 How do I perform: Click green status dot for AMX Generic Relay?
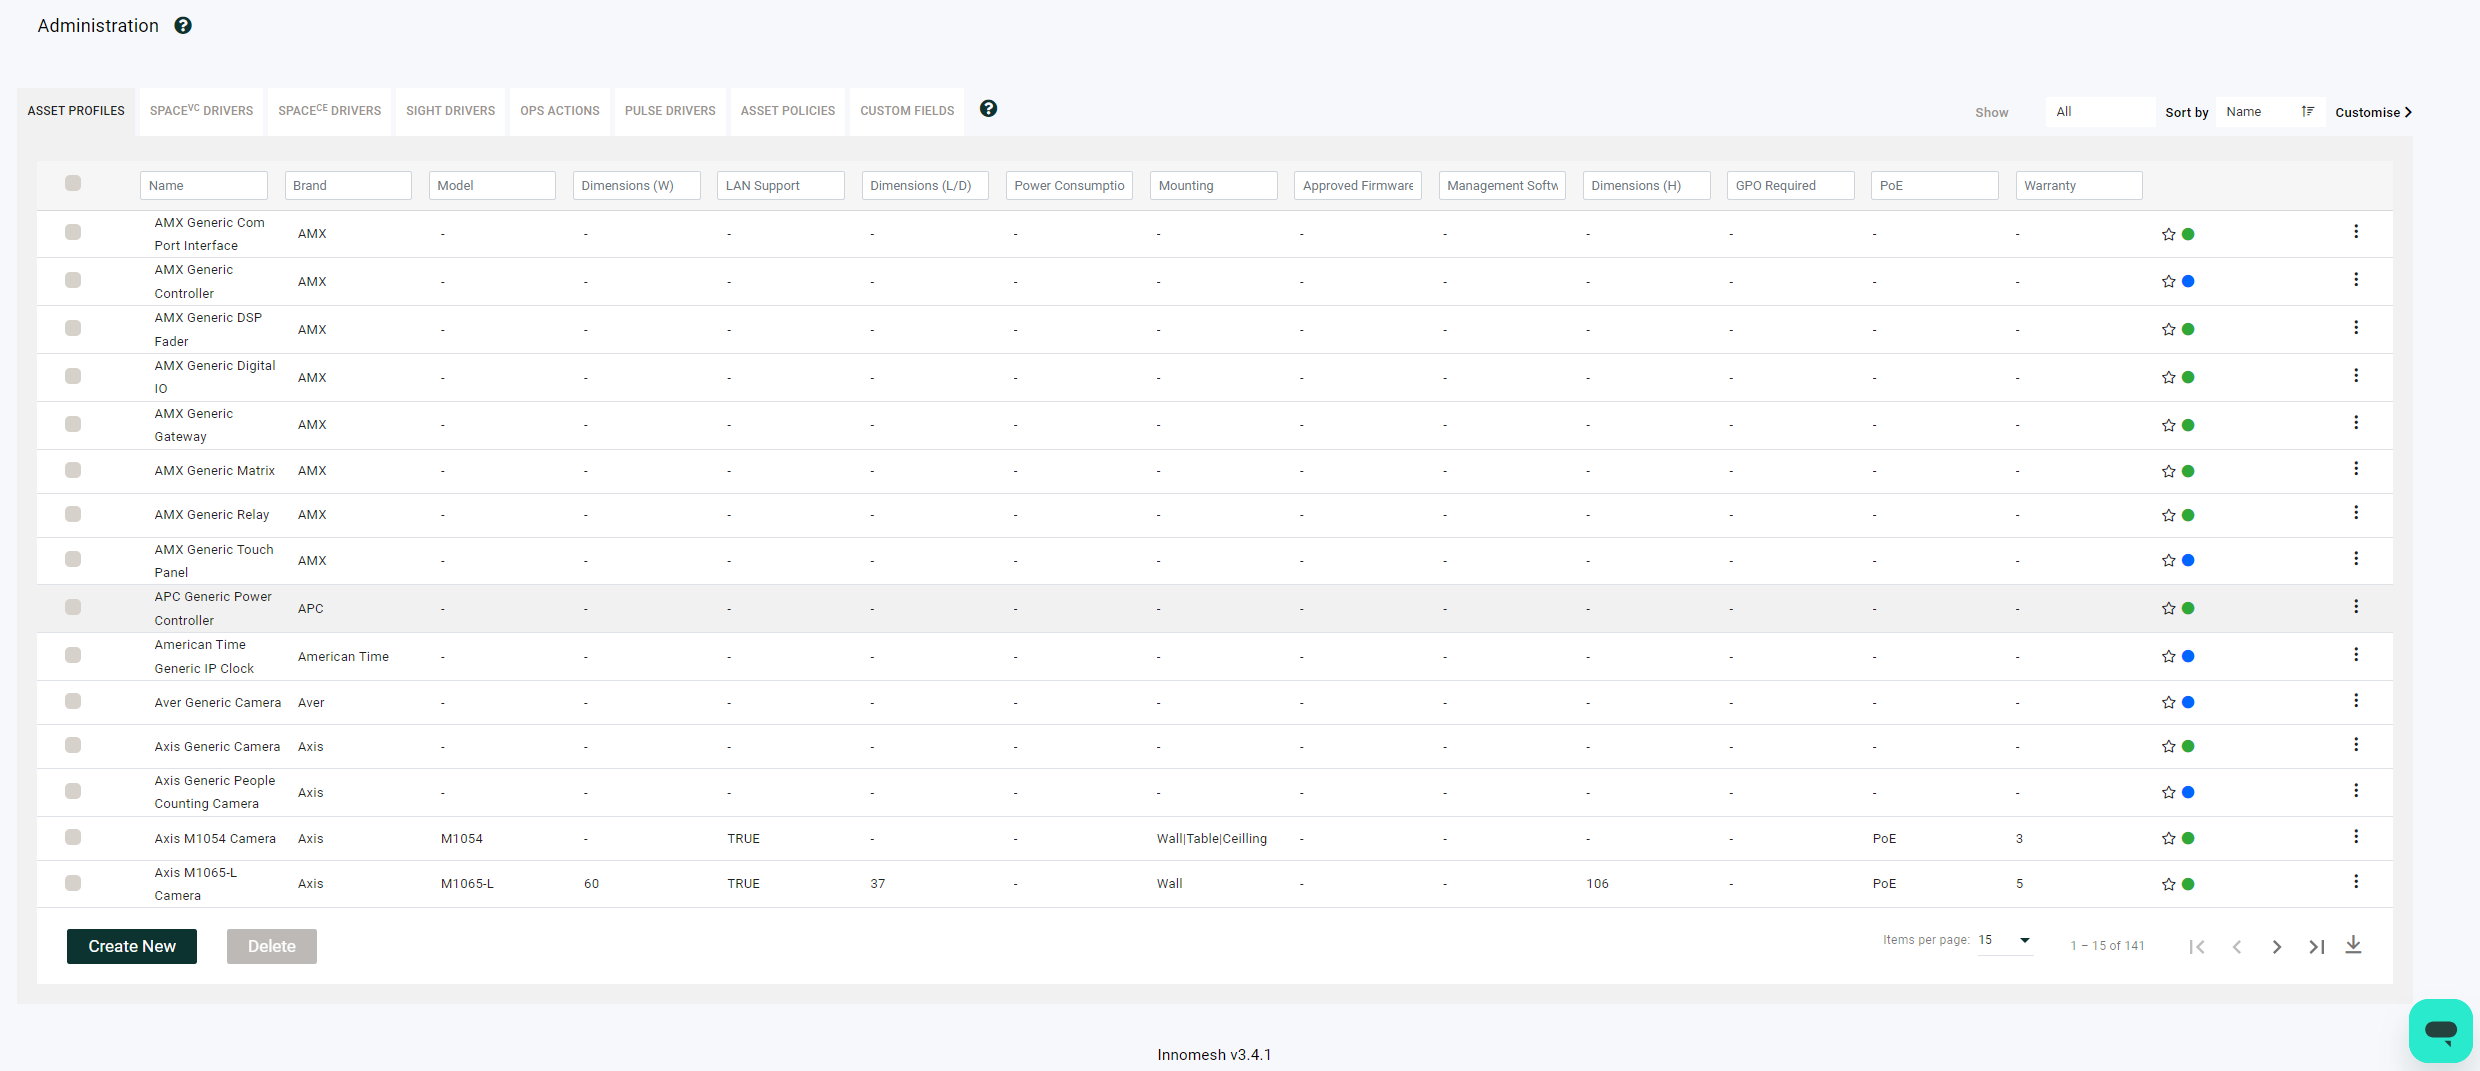coord(2188,515)
